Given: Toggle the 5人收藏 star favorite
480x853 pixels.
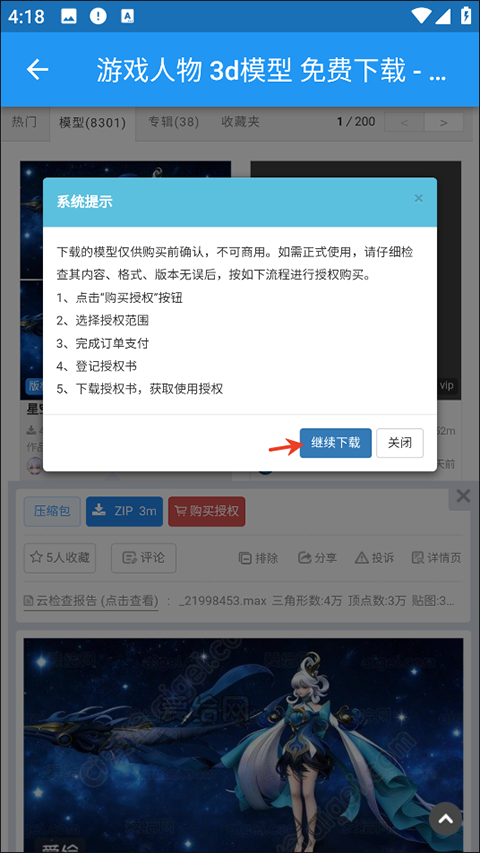Looking at the screenshot, I should click(60, 558).
